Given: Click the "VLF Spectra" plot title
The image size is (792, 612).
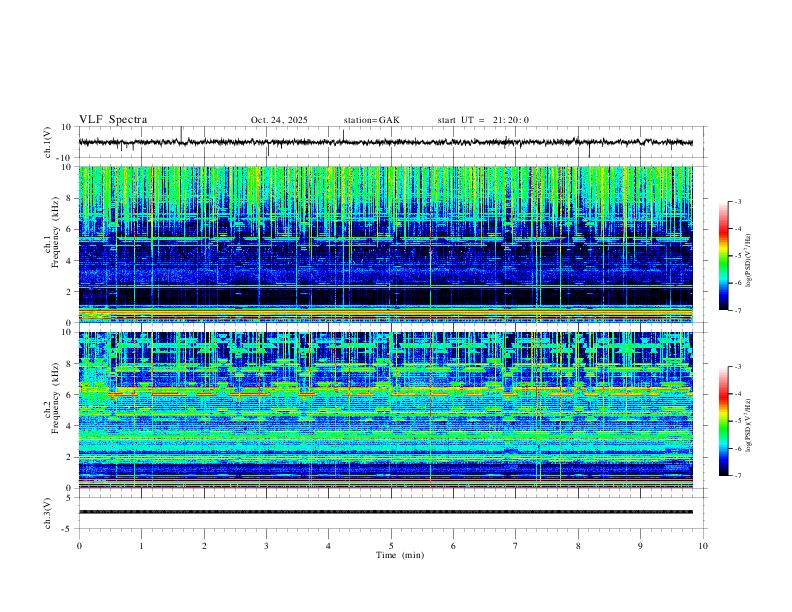Looking at the screenshot, I should coord(113,119).
